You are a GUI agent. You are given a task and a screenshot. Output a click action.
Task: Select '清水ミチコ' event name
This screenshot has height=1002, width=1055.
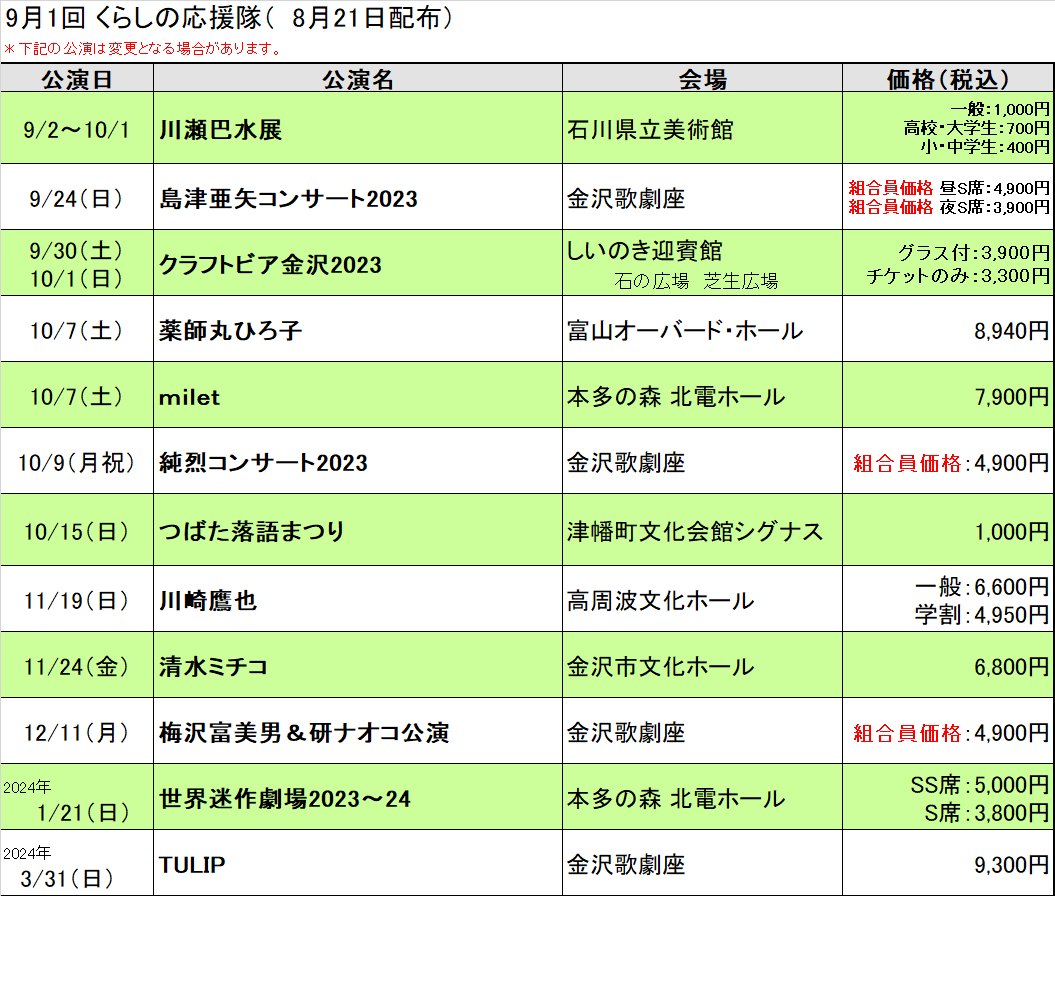[213, 666]
